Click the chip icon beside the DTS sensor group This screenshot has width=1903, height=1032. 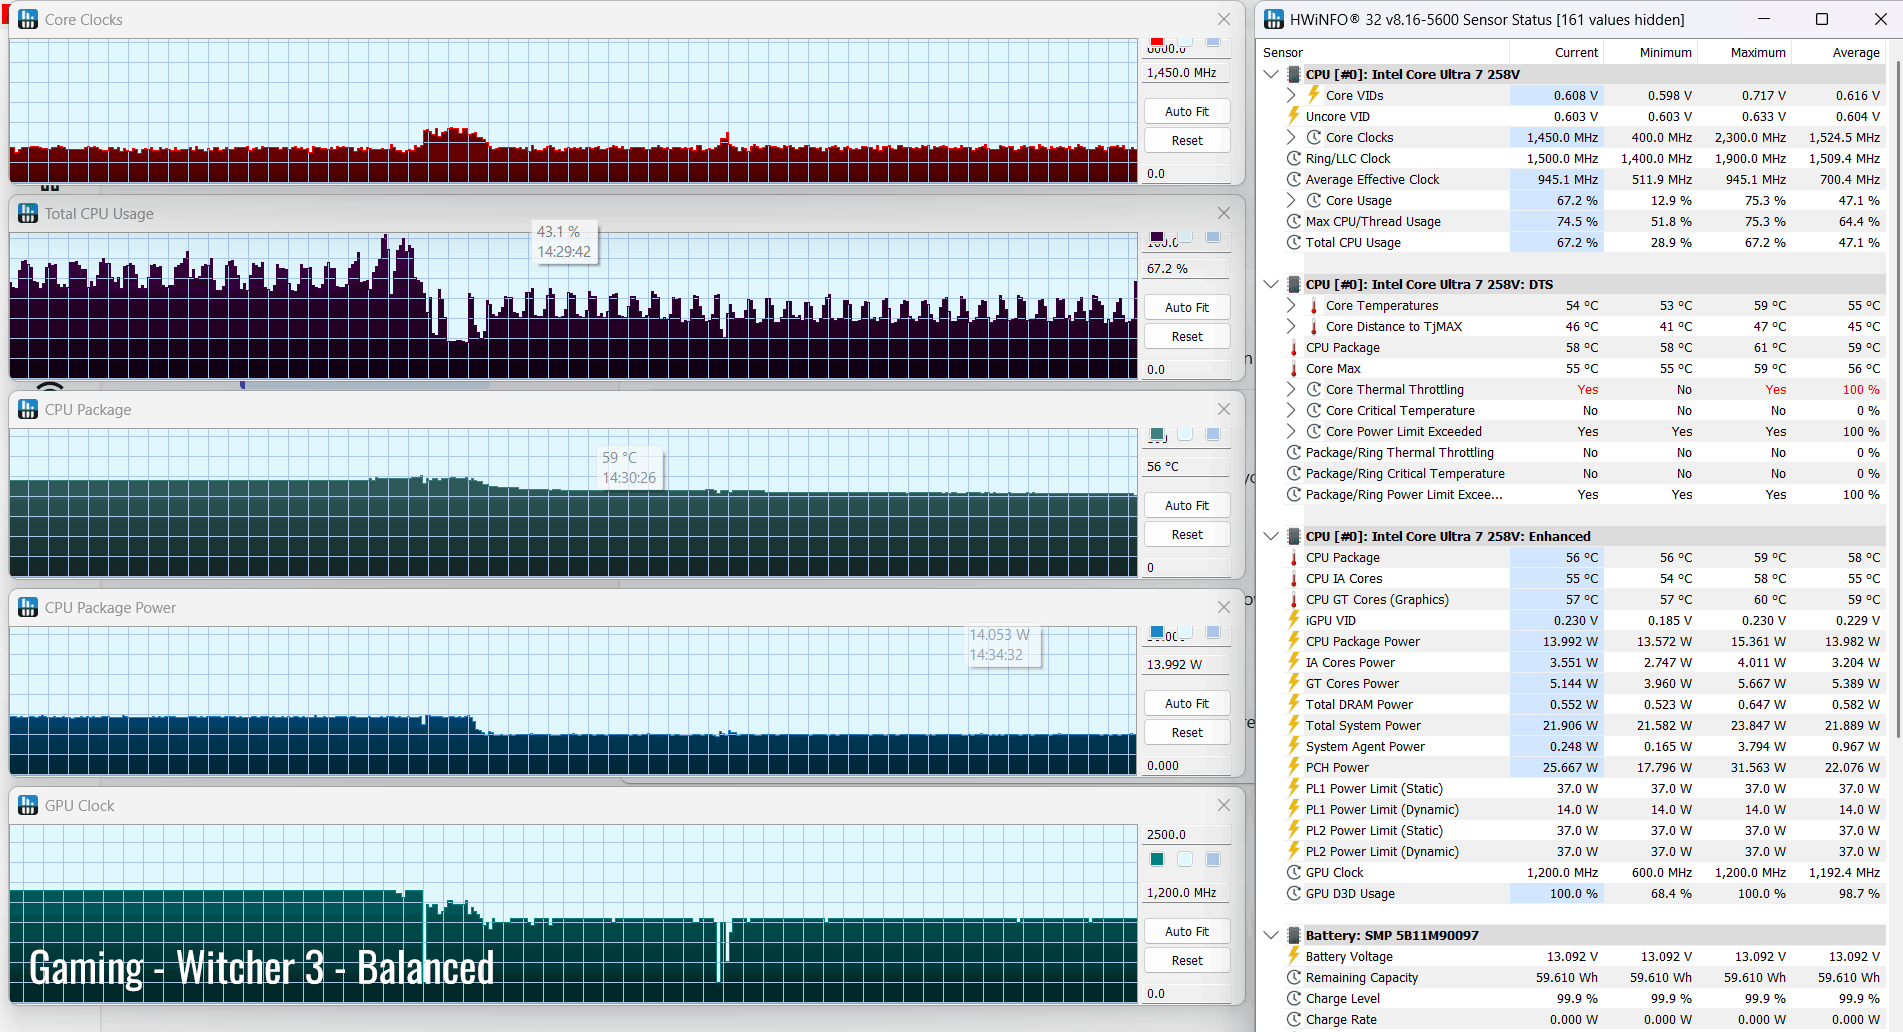[x=1293, y=284]
